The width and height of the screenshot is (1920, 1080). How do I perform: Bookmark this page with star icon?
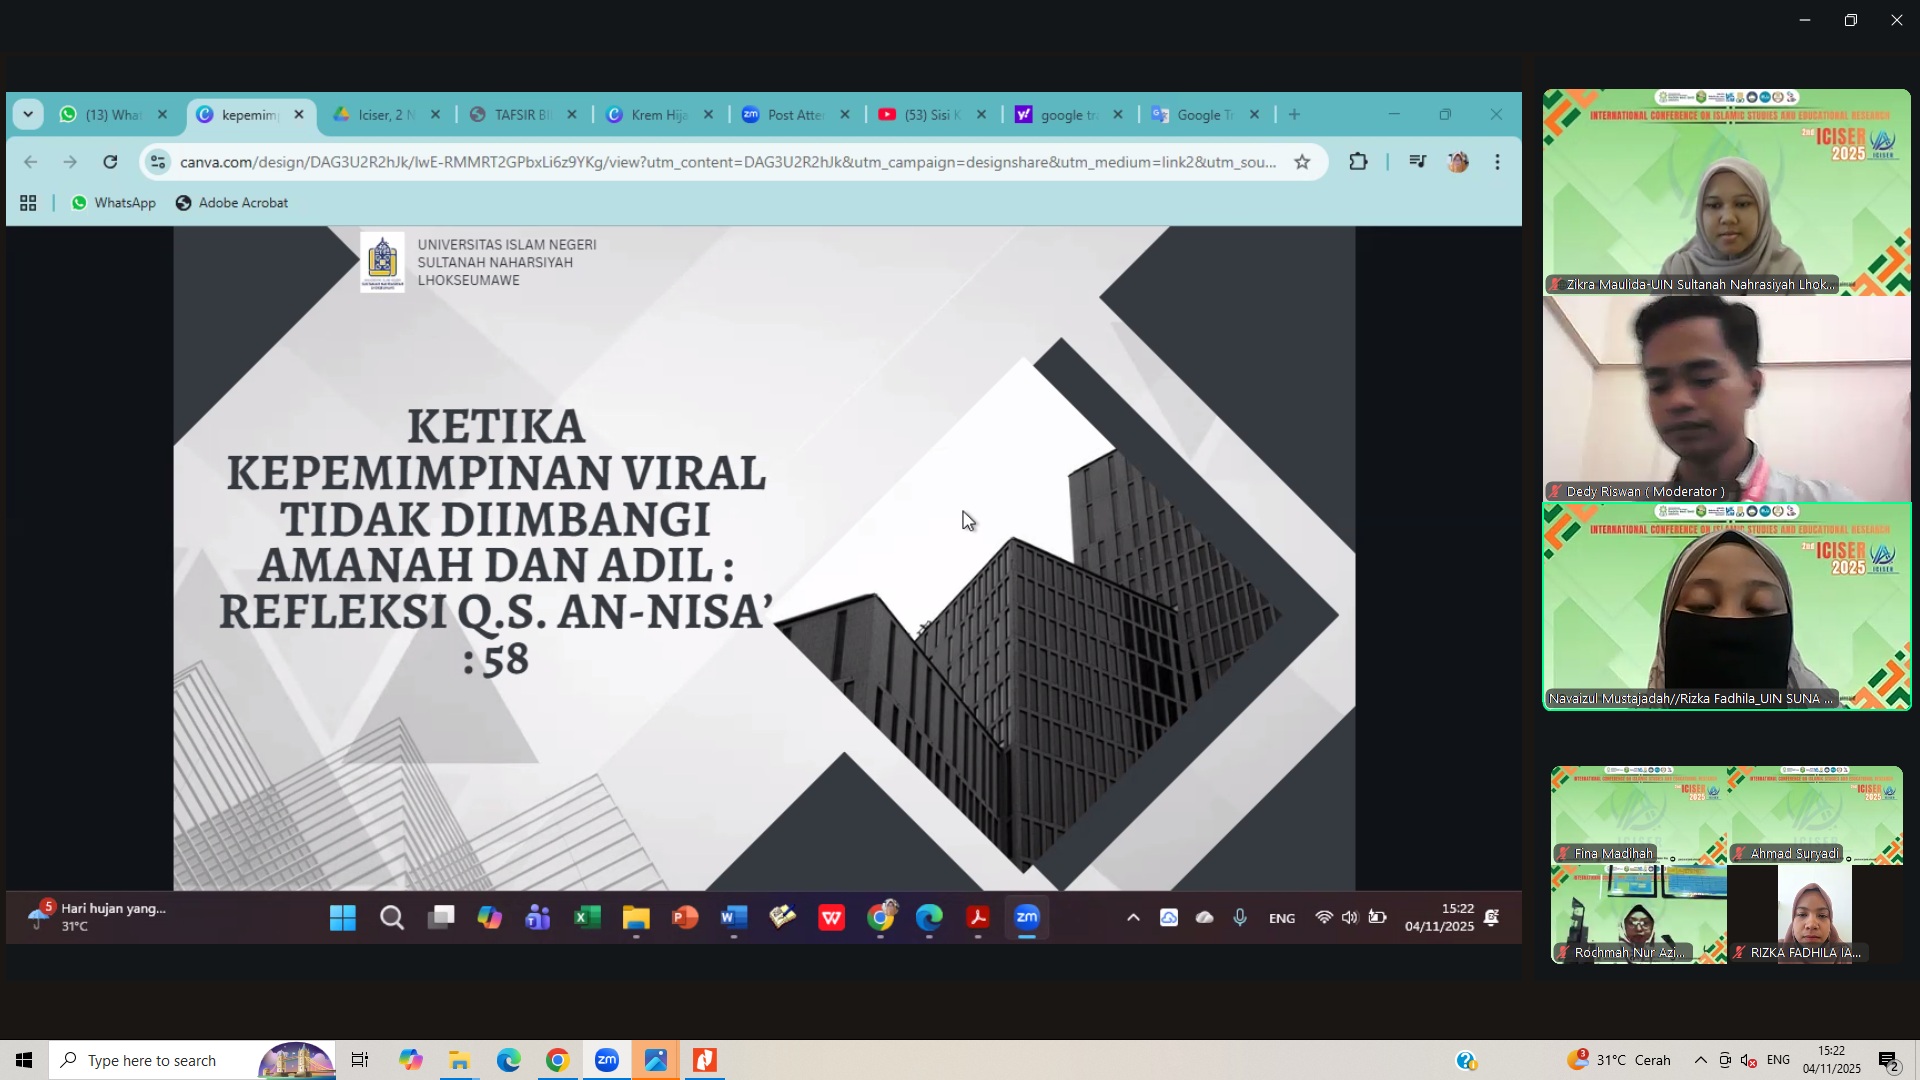1302,162
